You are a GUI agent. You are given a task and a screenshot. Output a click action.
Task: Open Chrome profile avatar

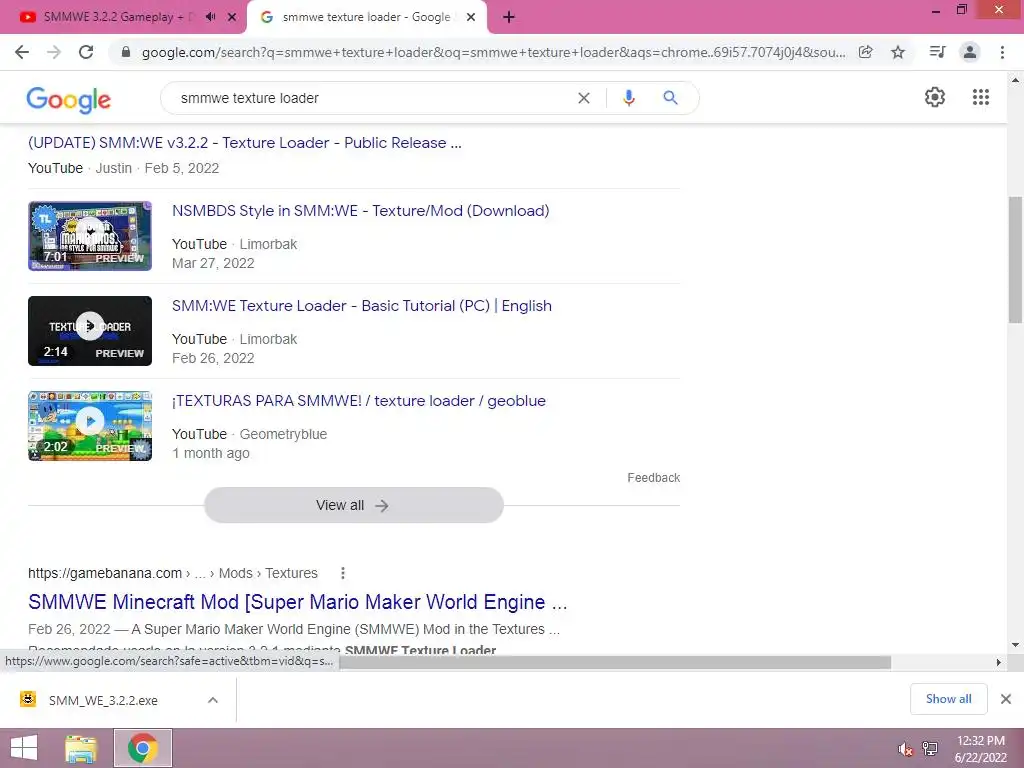tap(970, 52)
